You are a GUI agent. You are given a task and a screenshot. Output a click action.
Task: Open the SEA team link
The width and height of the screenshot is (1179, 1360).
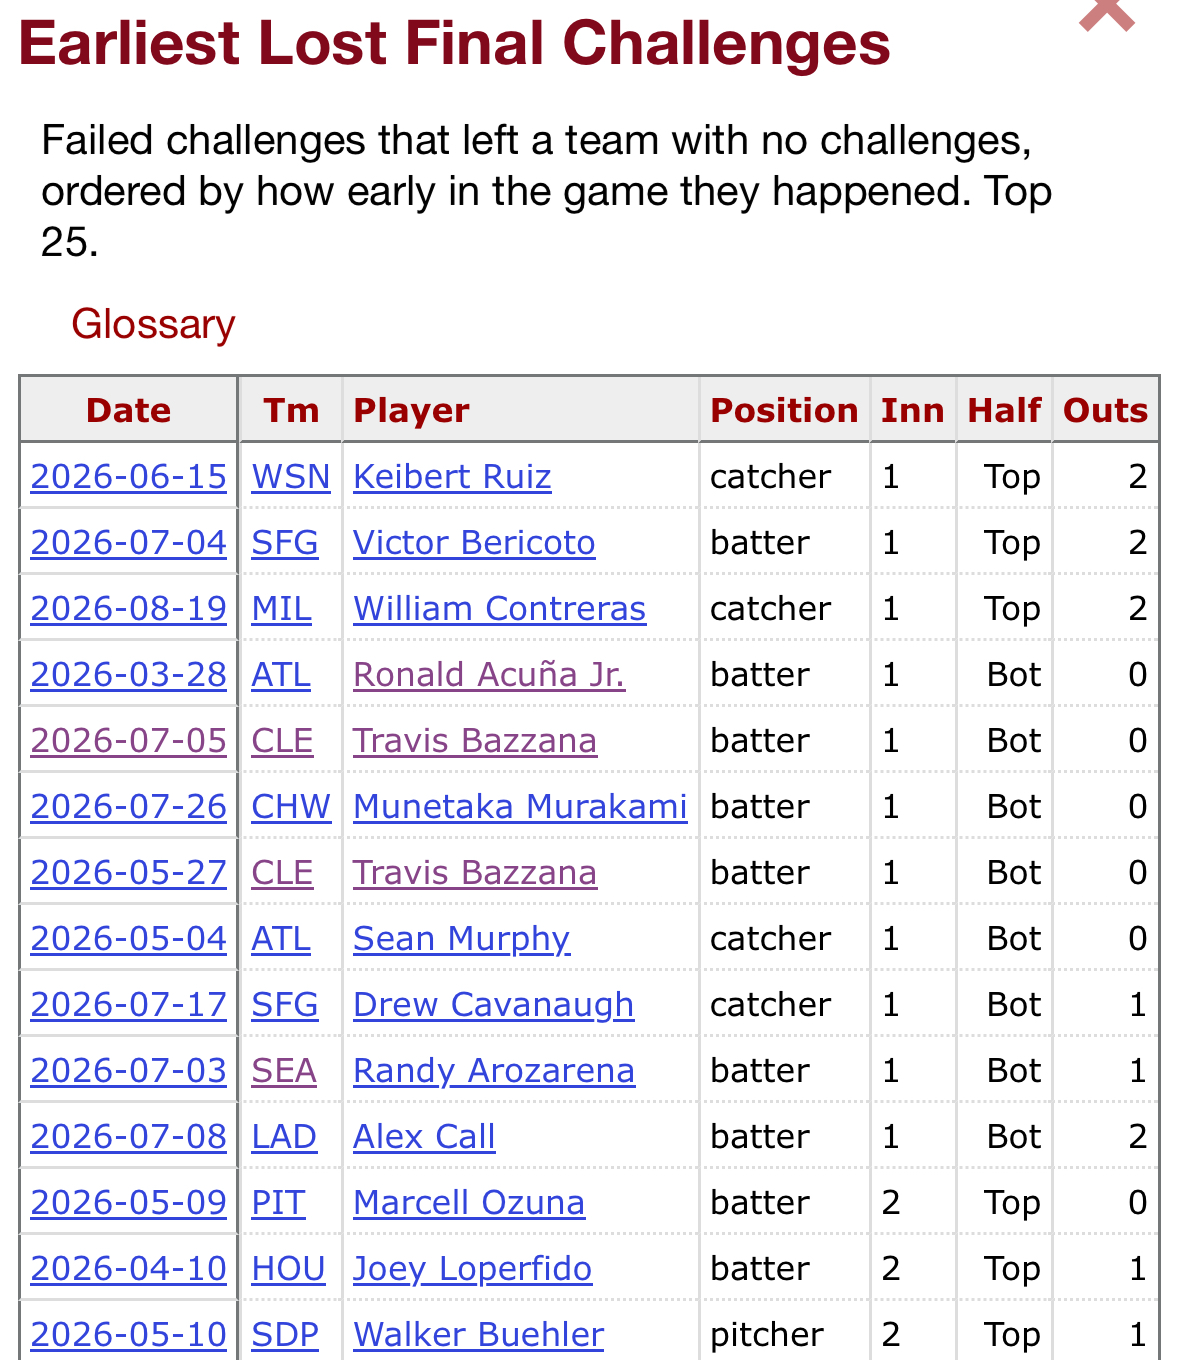[284, 1071]
